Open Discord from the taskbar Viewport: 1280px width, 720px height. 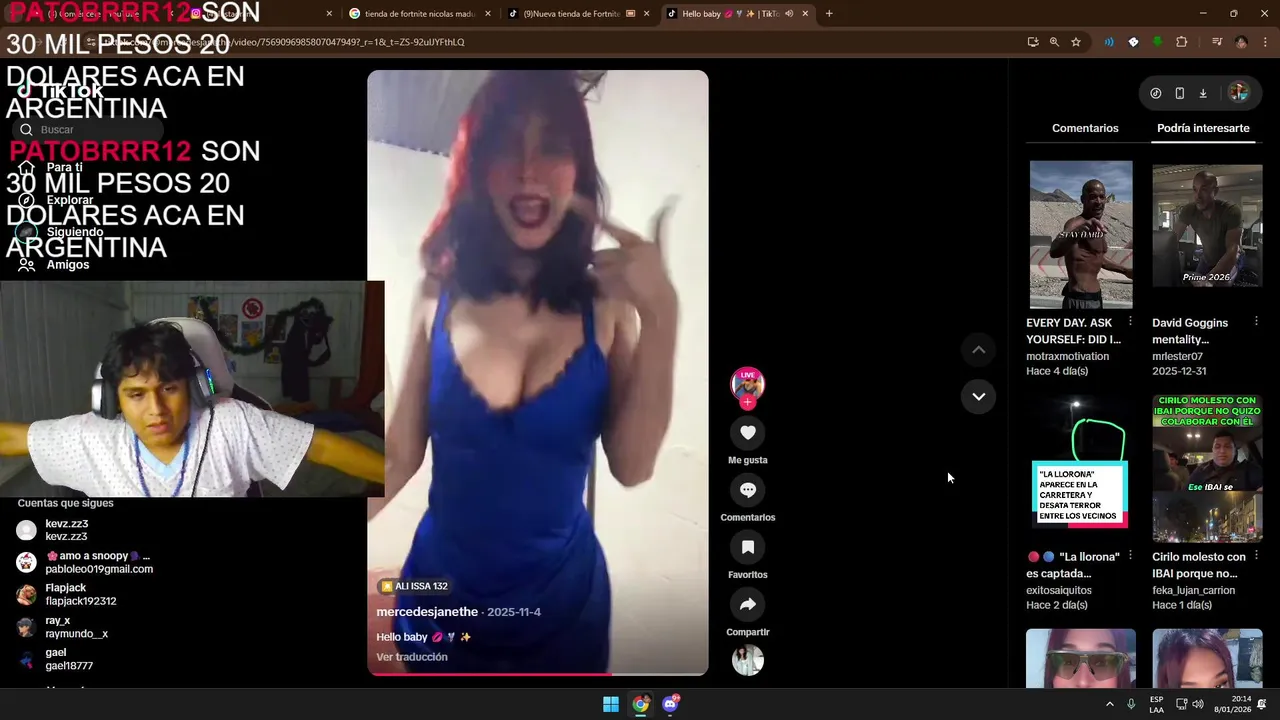pos(671,704)
